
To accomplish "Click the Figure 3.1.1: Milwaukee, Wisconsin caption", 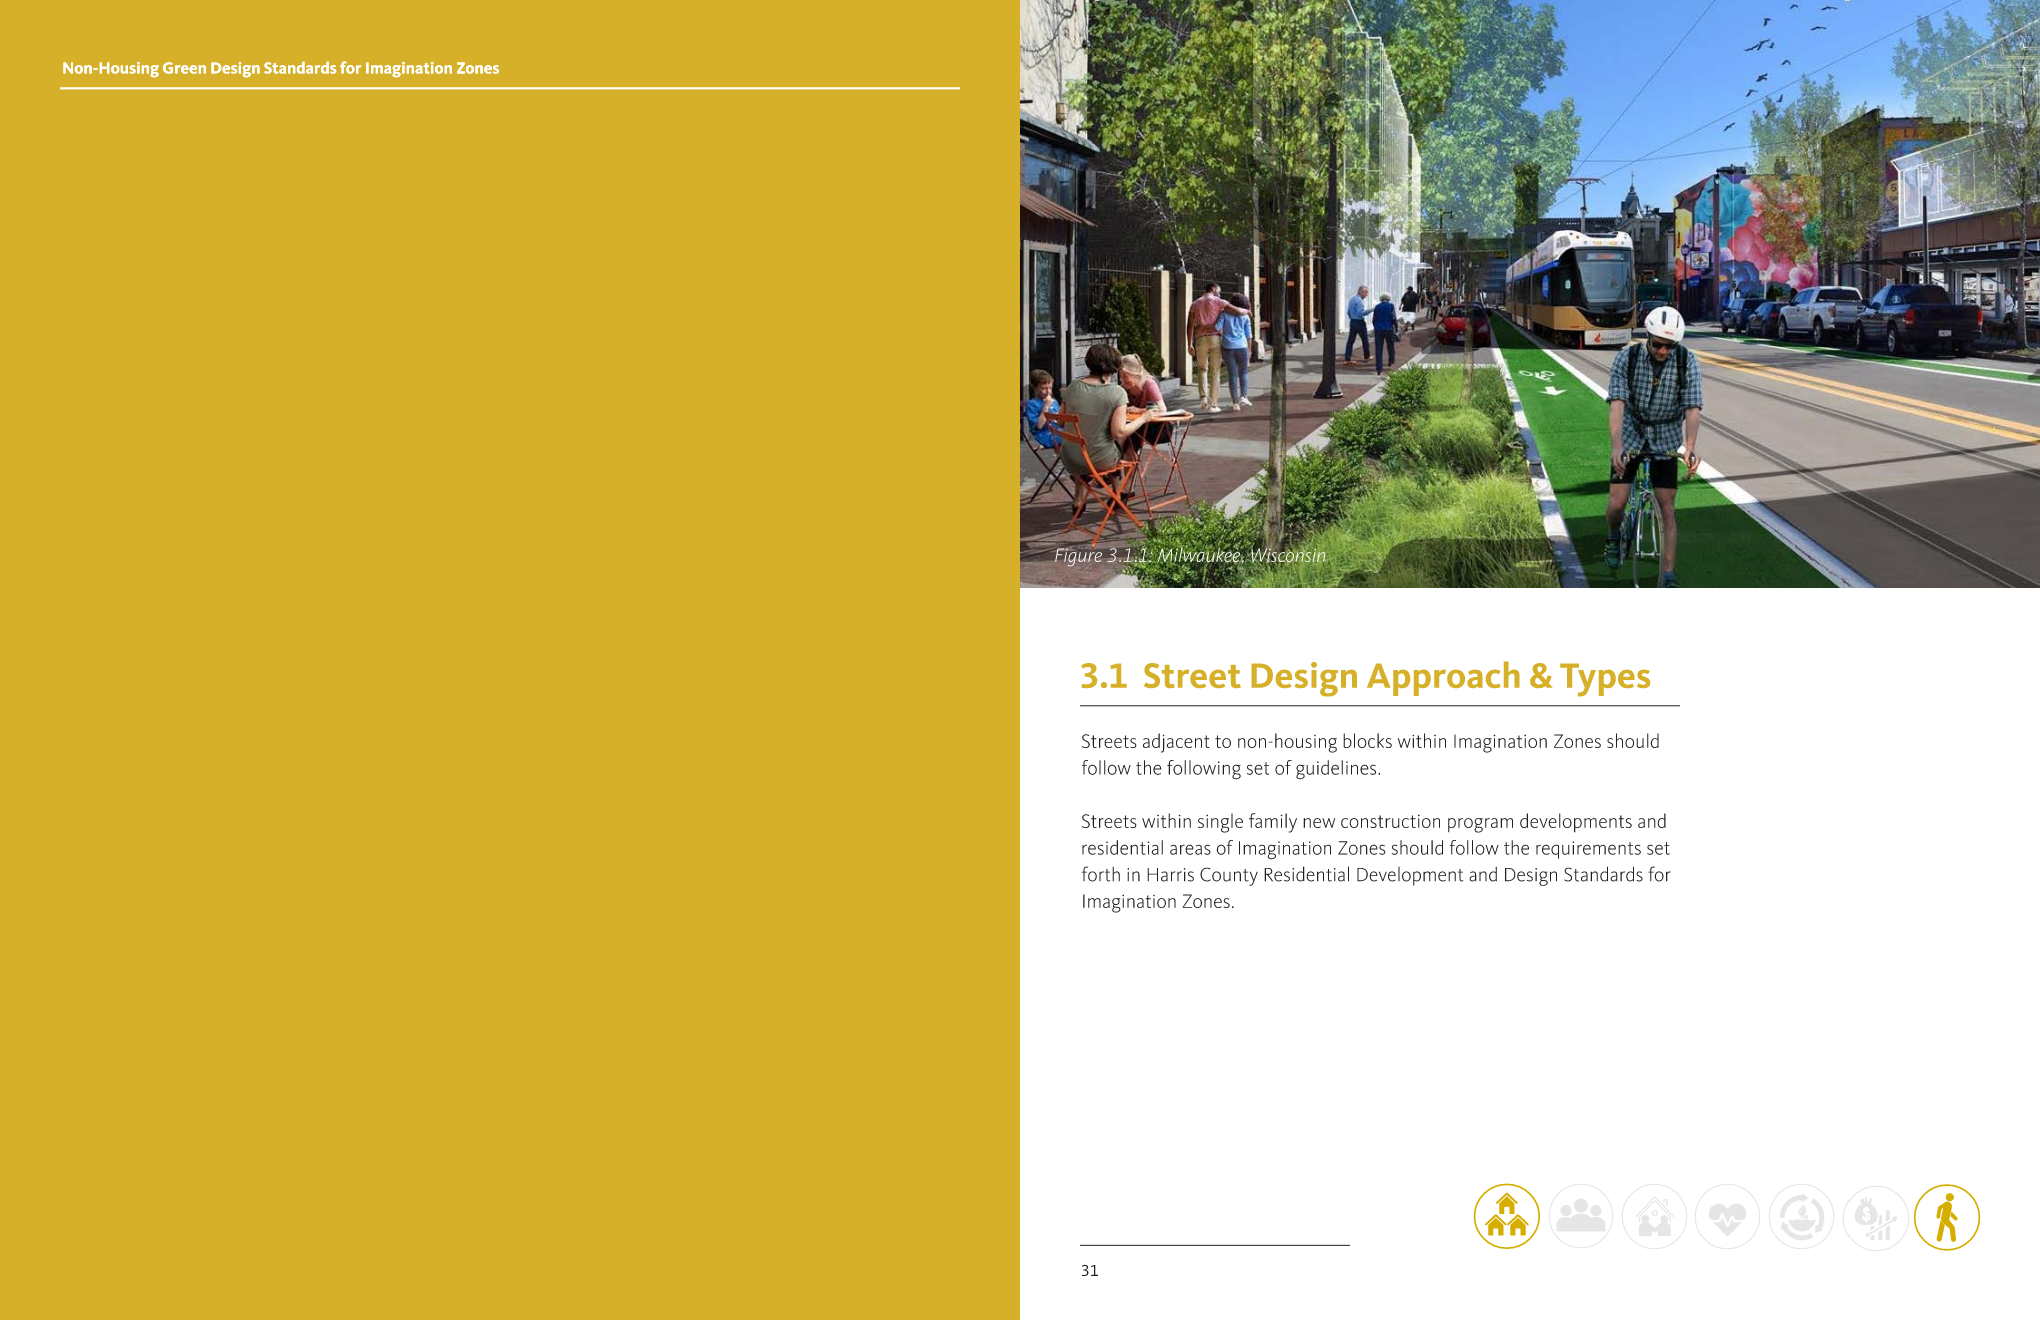I will [x=1189, y=555].
